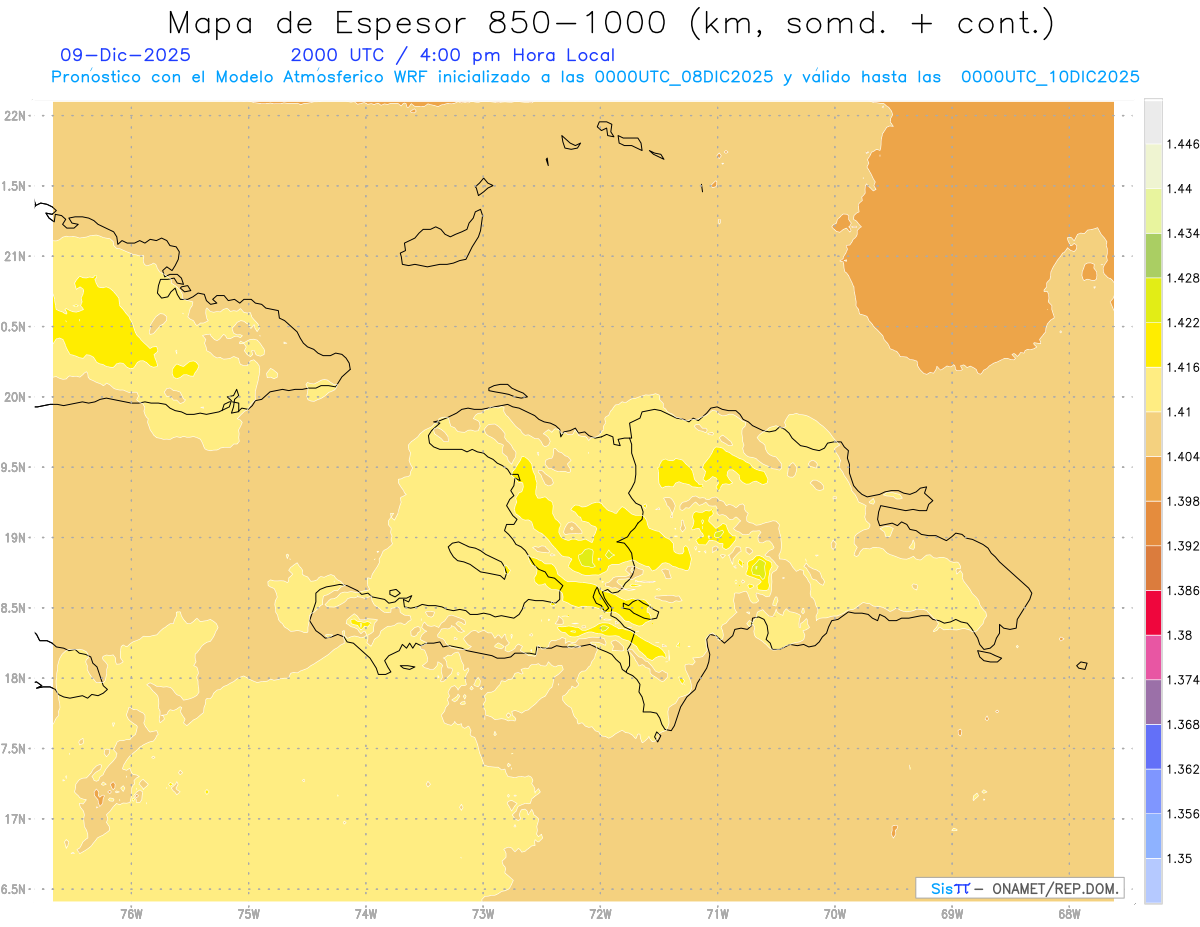
Task: Pick the burnt orange swatch between 1.386 and 1.392
Action: 1153,568
